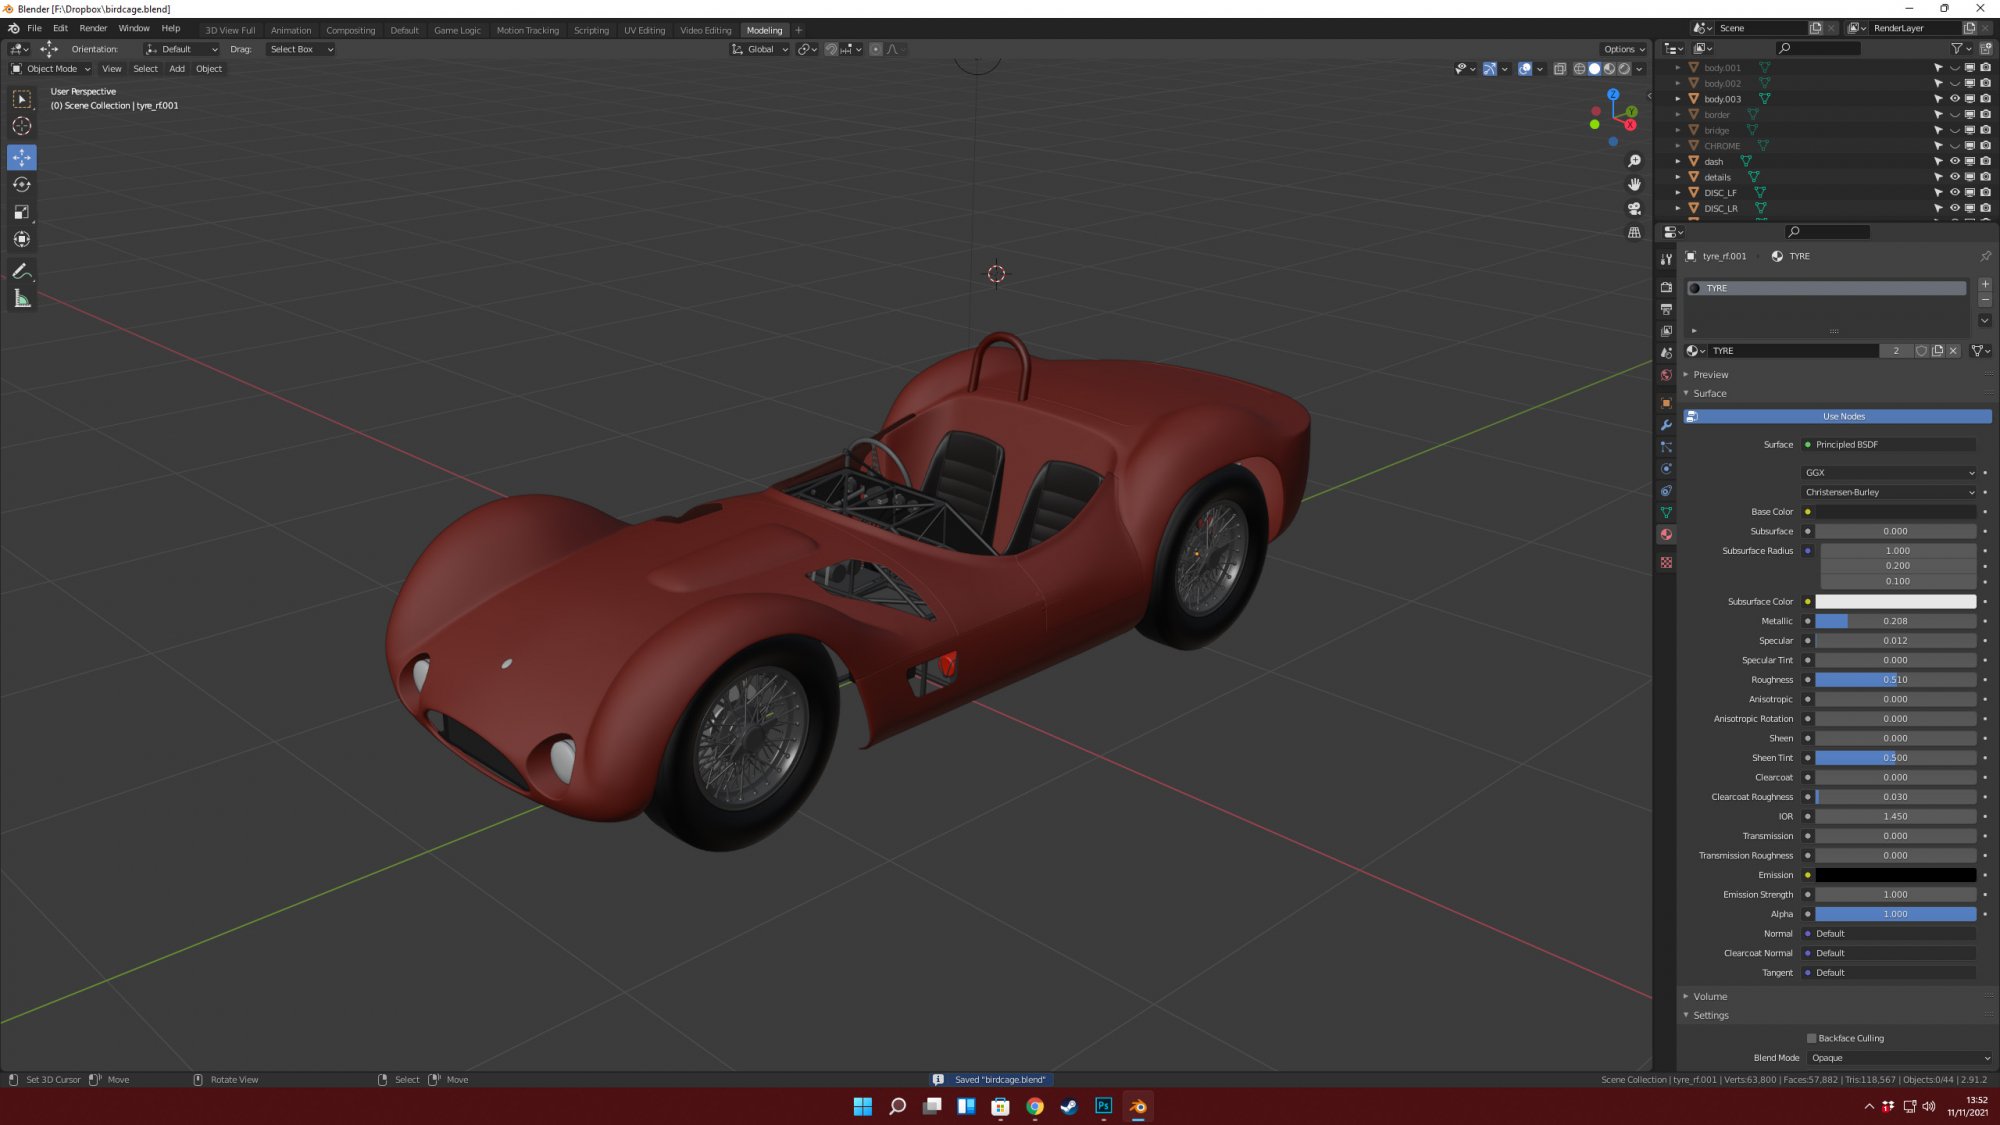Toggle X-Ray mode in viewport header

(1560, 69)
